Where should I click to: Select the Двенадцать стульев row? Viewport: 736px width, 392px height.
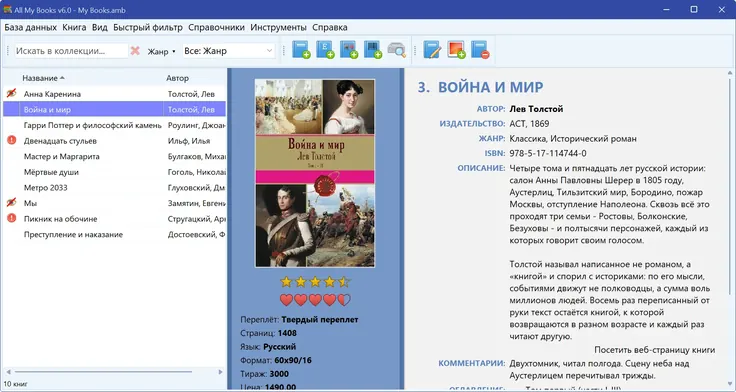pyautogui.click(x=115, y=140)
